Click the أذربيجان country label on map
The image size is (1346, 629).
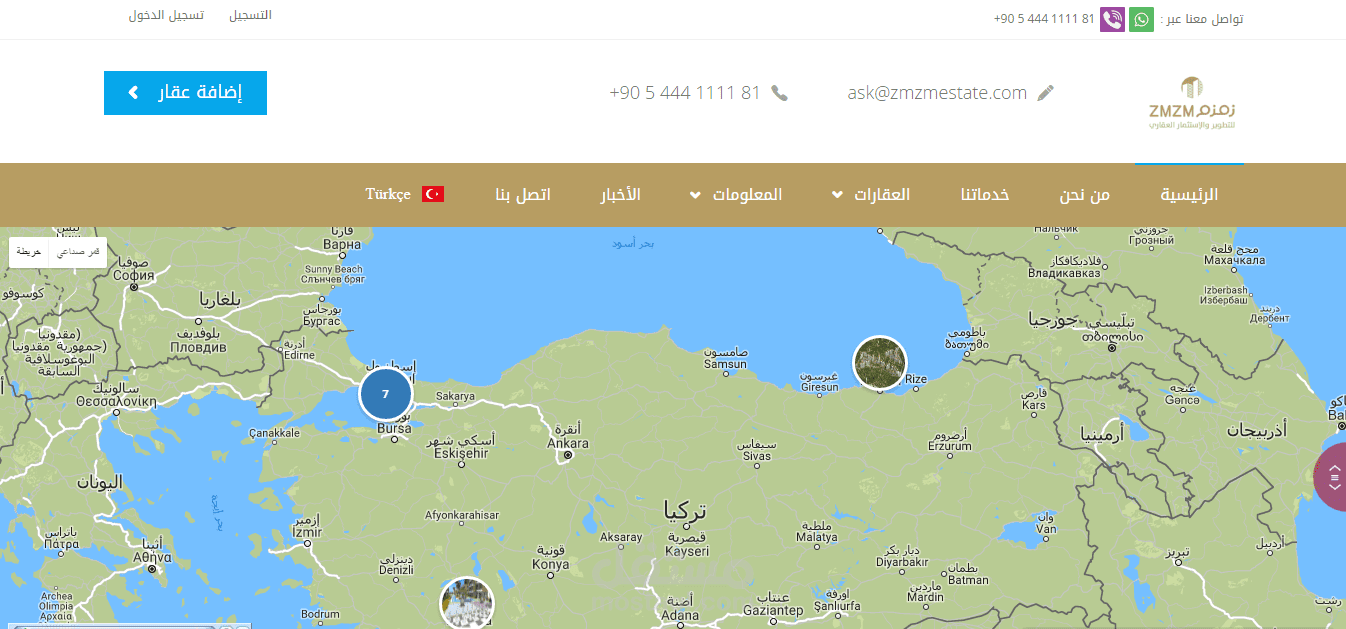pyautogui.click(x=1257, y=429)
